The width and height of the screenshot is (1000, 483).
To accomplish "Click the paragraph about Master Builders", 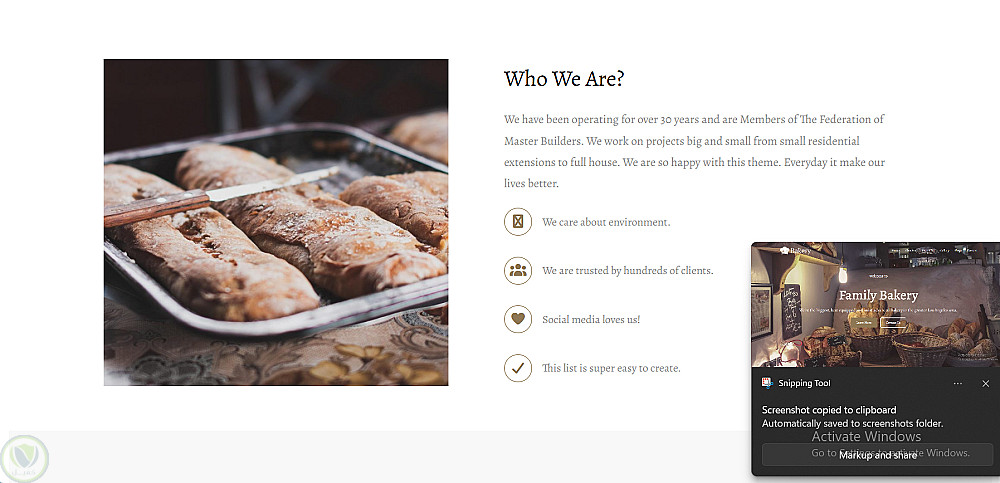I will coord(694,151).
